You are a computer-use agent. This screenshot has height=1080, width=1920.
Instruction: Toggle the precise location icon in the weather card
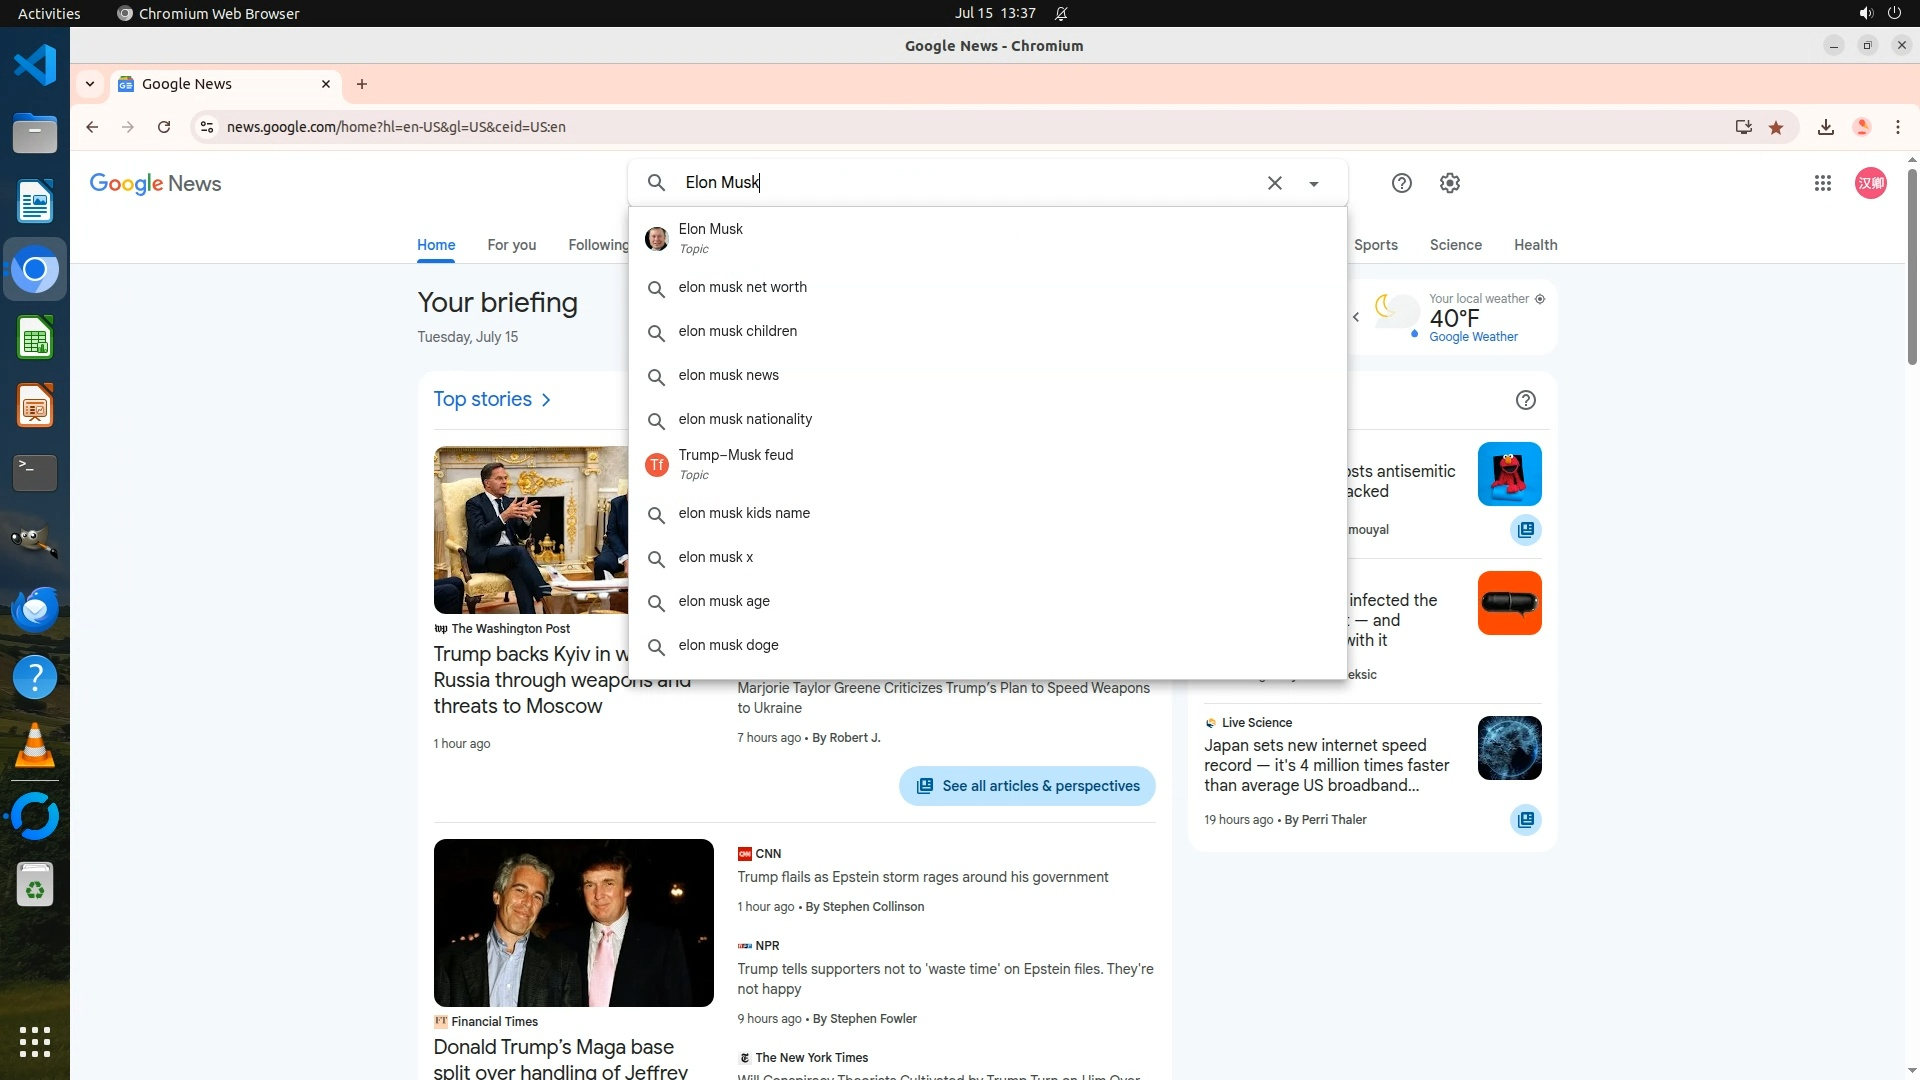[1540, 299]
